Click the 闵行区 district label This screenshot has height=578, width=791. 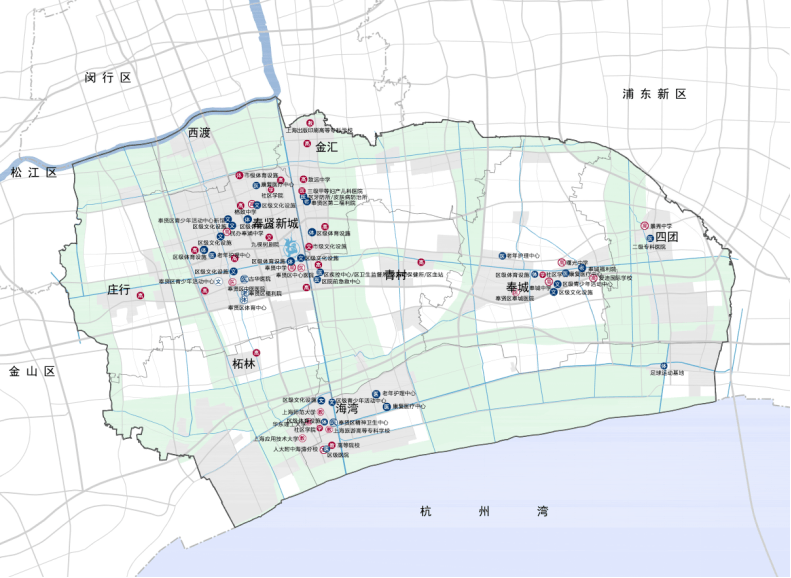[107, 77]
